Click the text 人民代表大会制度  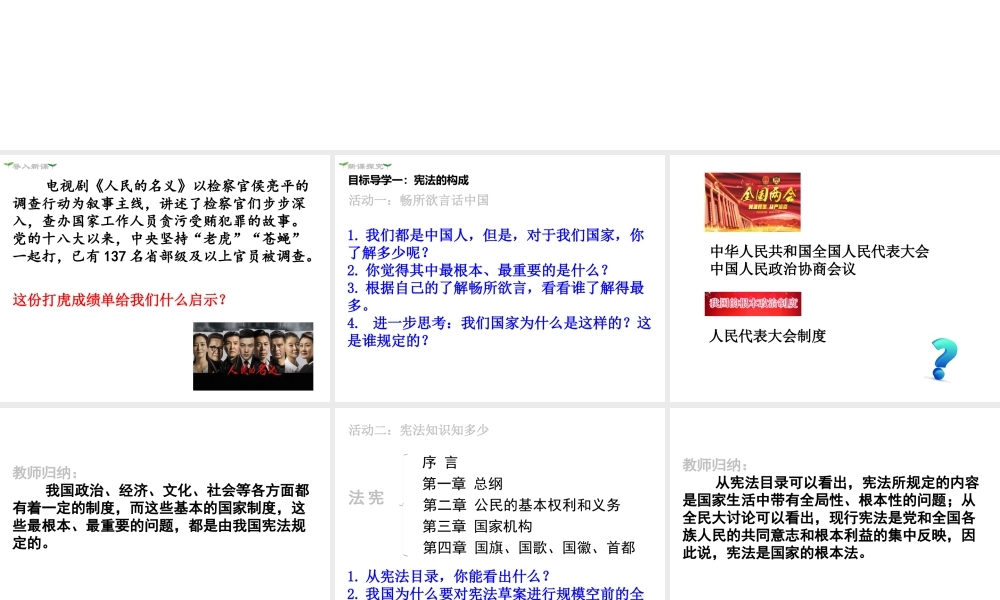tap(768, 336)
